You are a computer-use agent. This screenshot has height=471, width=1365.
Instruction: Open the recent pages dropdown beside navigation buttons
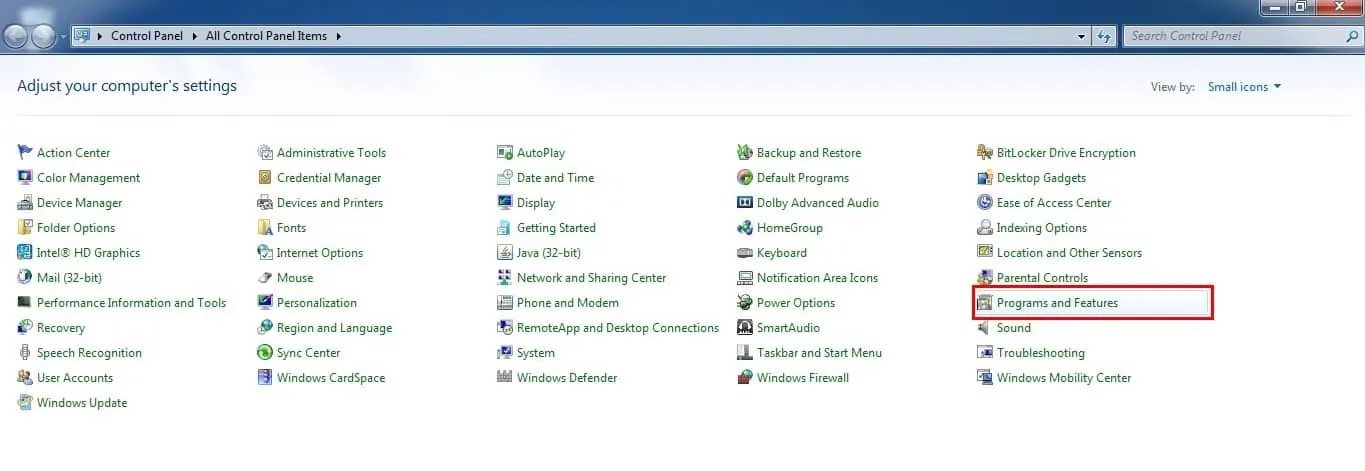[65, 36]
